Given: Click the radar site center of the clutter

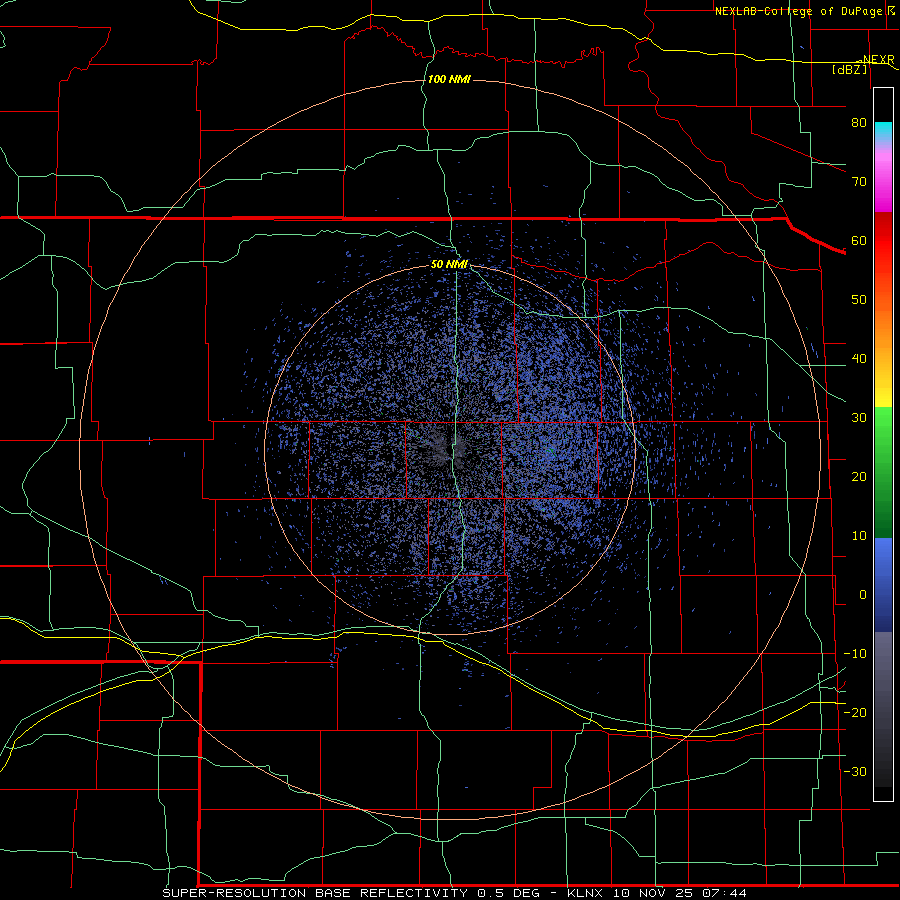Looking at the screenshot, I should tap(450, 448).
